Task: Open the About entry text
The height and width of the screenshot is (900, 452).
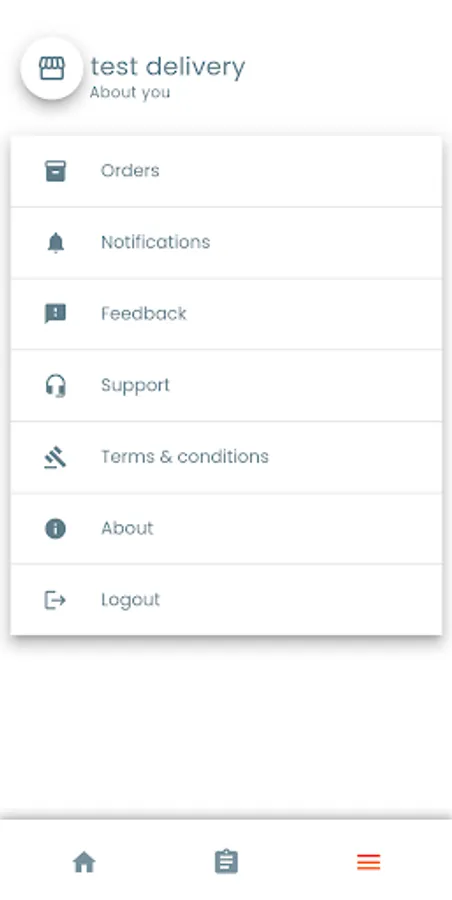Action: click(x=127, y=528)
